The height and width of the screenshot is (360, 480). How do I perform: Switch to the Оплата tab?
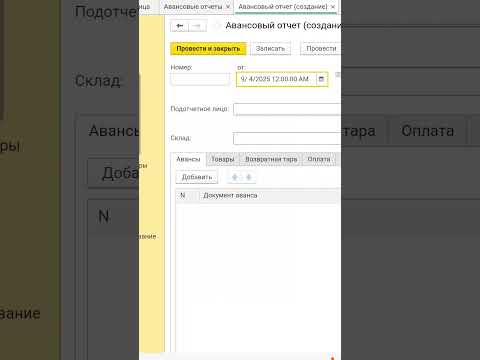click(319, 159)
